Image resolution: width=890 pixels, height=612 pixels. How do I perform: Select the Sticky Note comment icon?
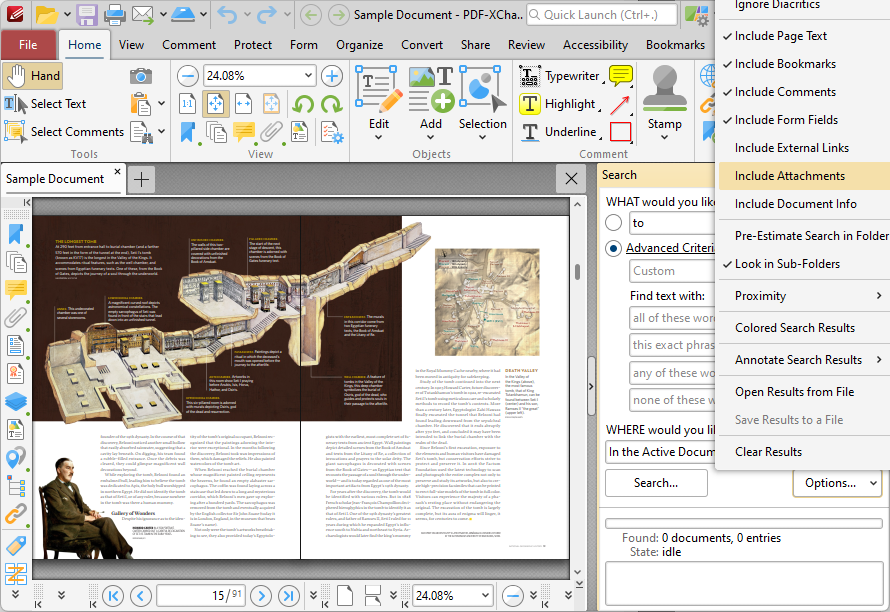point(620,76)
